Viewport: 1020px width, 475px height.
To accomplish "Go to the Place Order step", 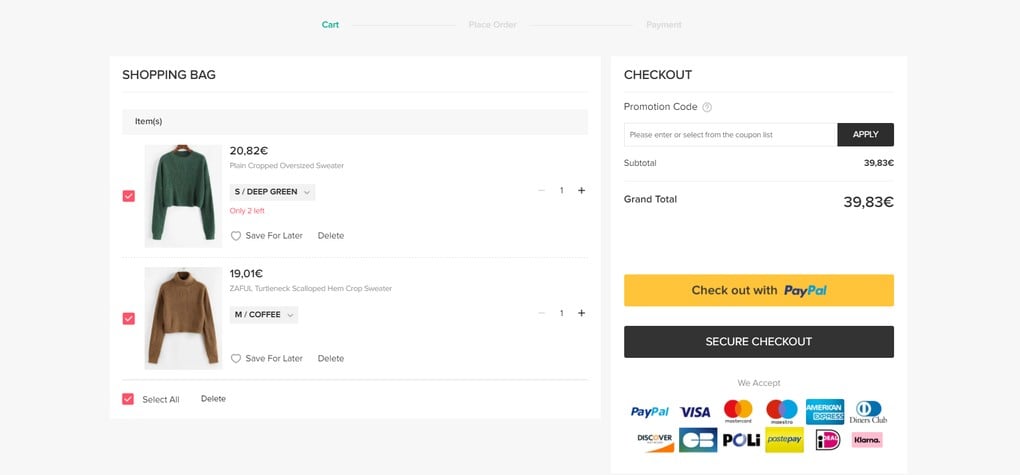I will point(492,25).
